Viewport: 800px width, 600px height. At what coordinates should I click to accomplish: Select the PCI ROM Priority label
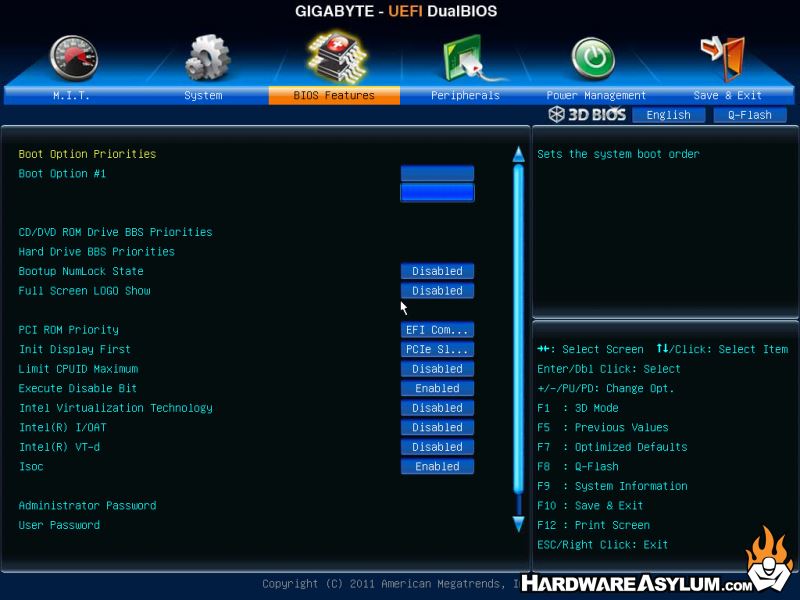pos(68,330)
